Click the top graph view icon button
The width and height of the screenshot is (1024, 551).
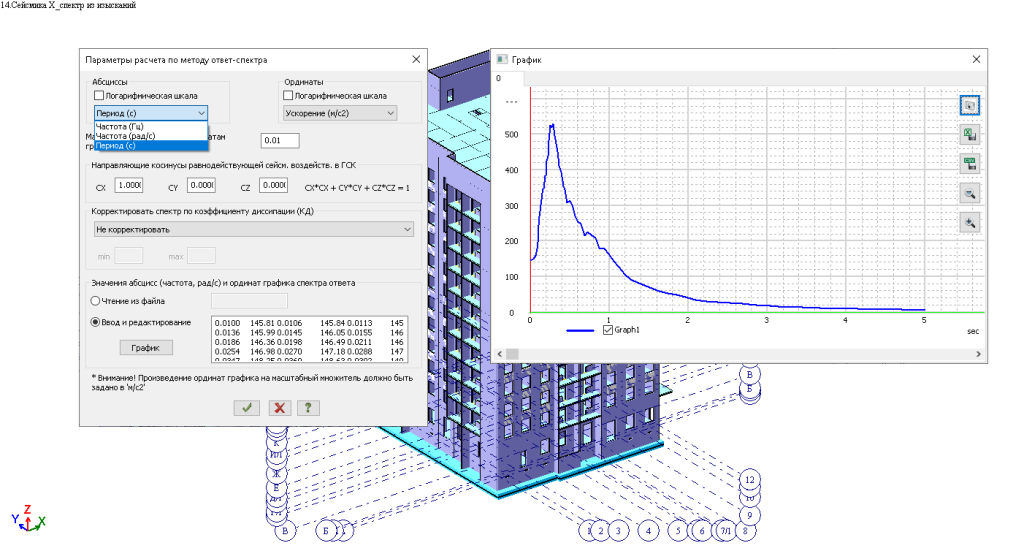point(969,104)
